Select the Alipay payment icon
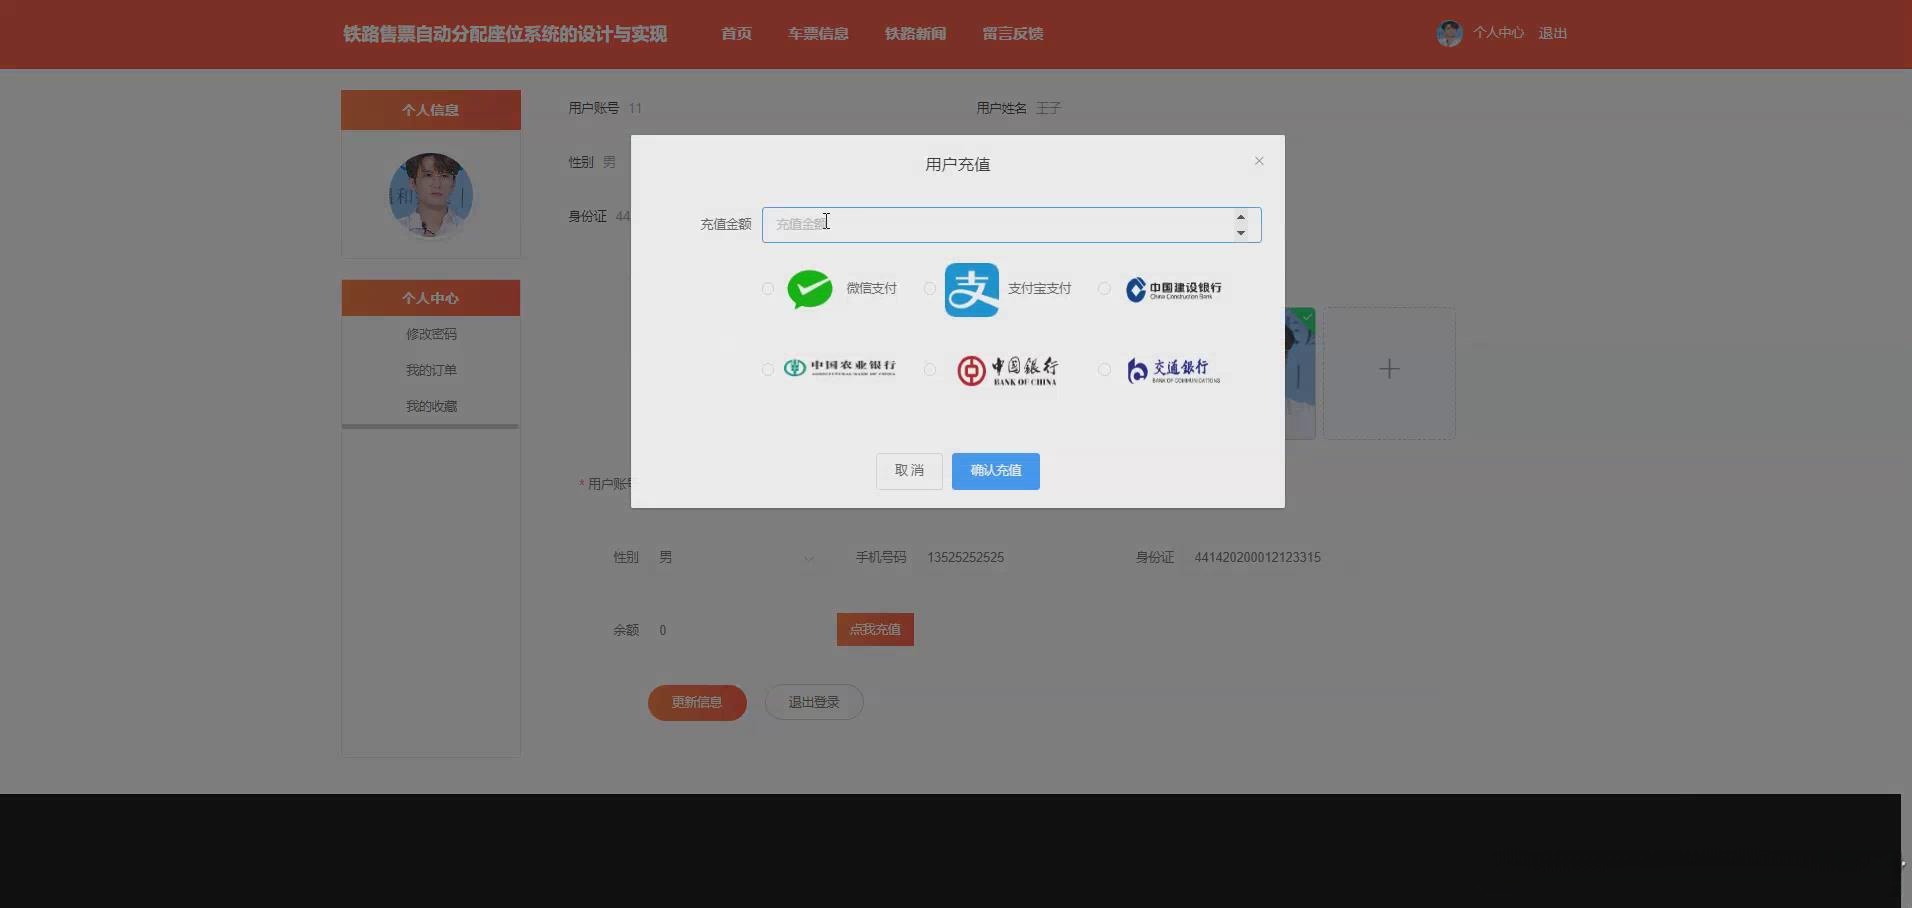Image resolution: width=1912 pixels, height=908 pixels. [971, 289]
